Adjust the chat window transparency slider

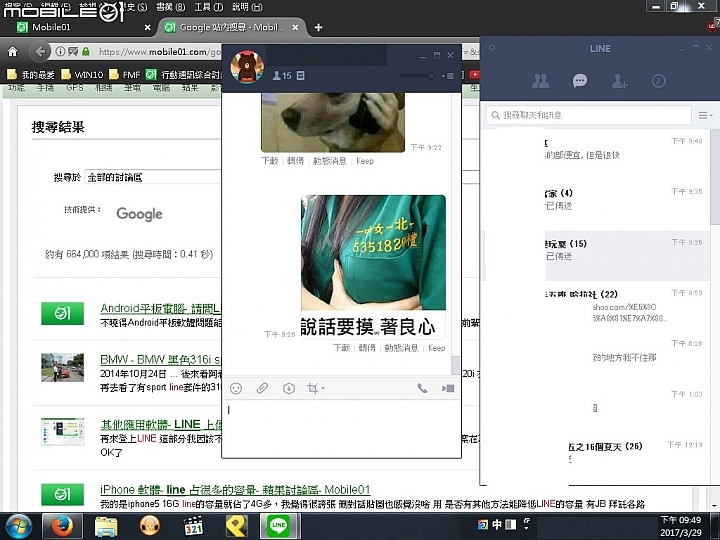[417, 75]
